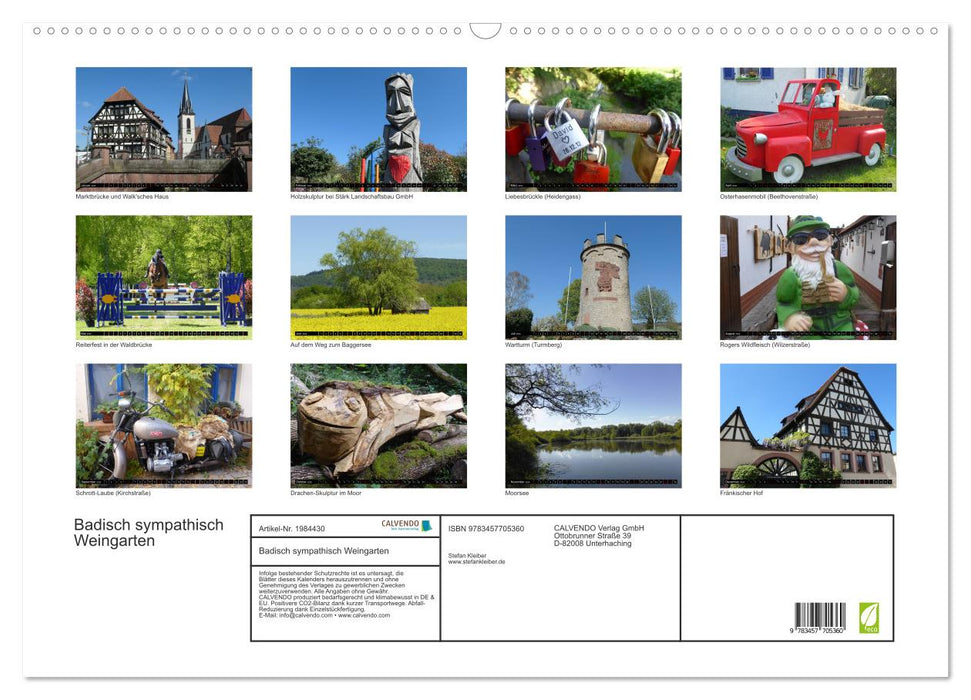Image resolution: width=971 pixels, height=700 pixels.
Task: Open the link www.stefankleiber.de
Action: 476,562
